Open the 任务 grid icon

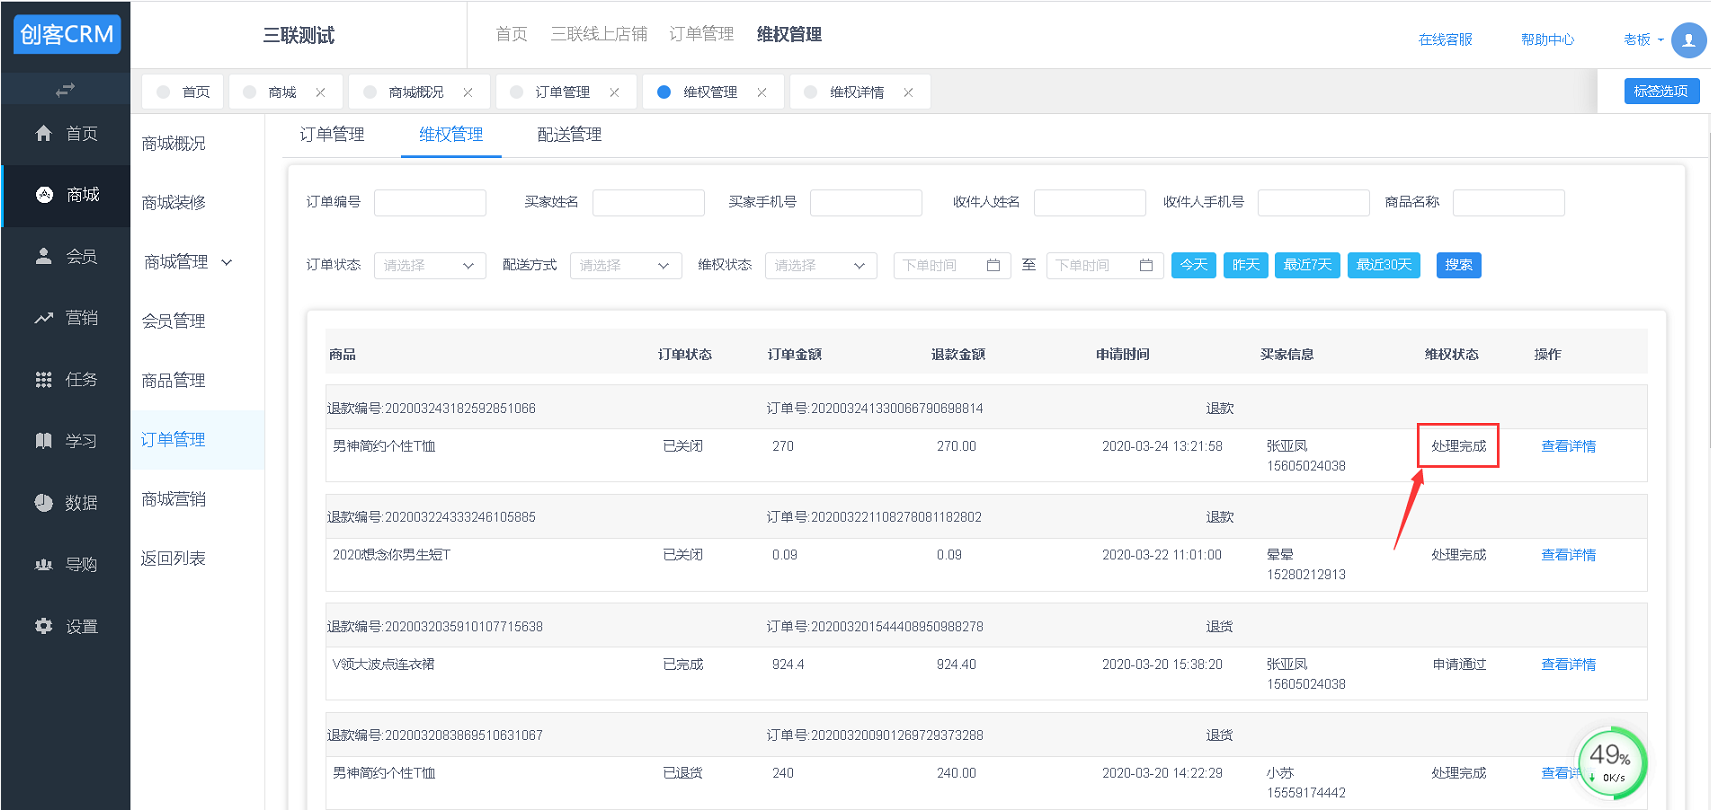point(43,380)
